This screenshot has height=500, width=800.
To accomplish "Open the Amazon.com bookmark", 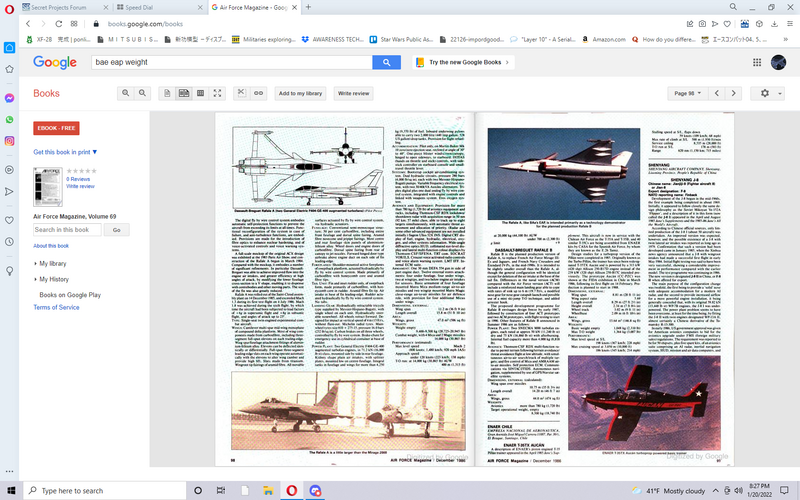I will [x=604, y=39].
